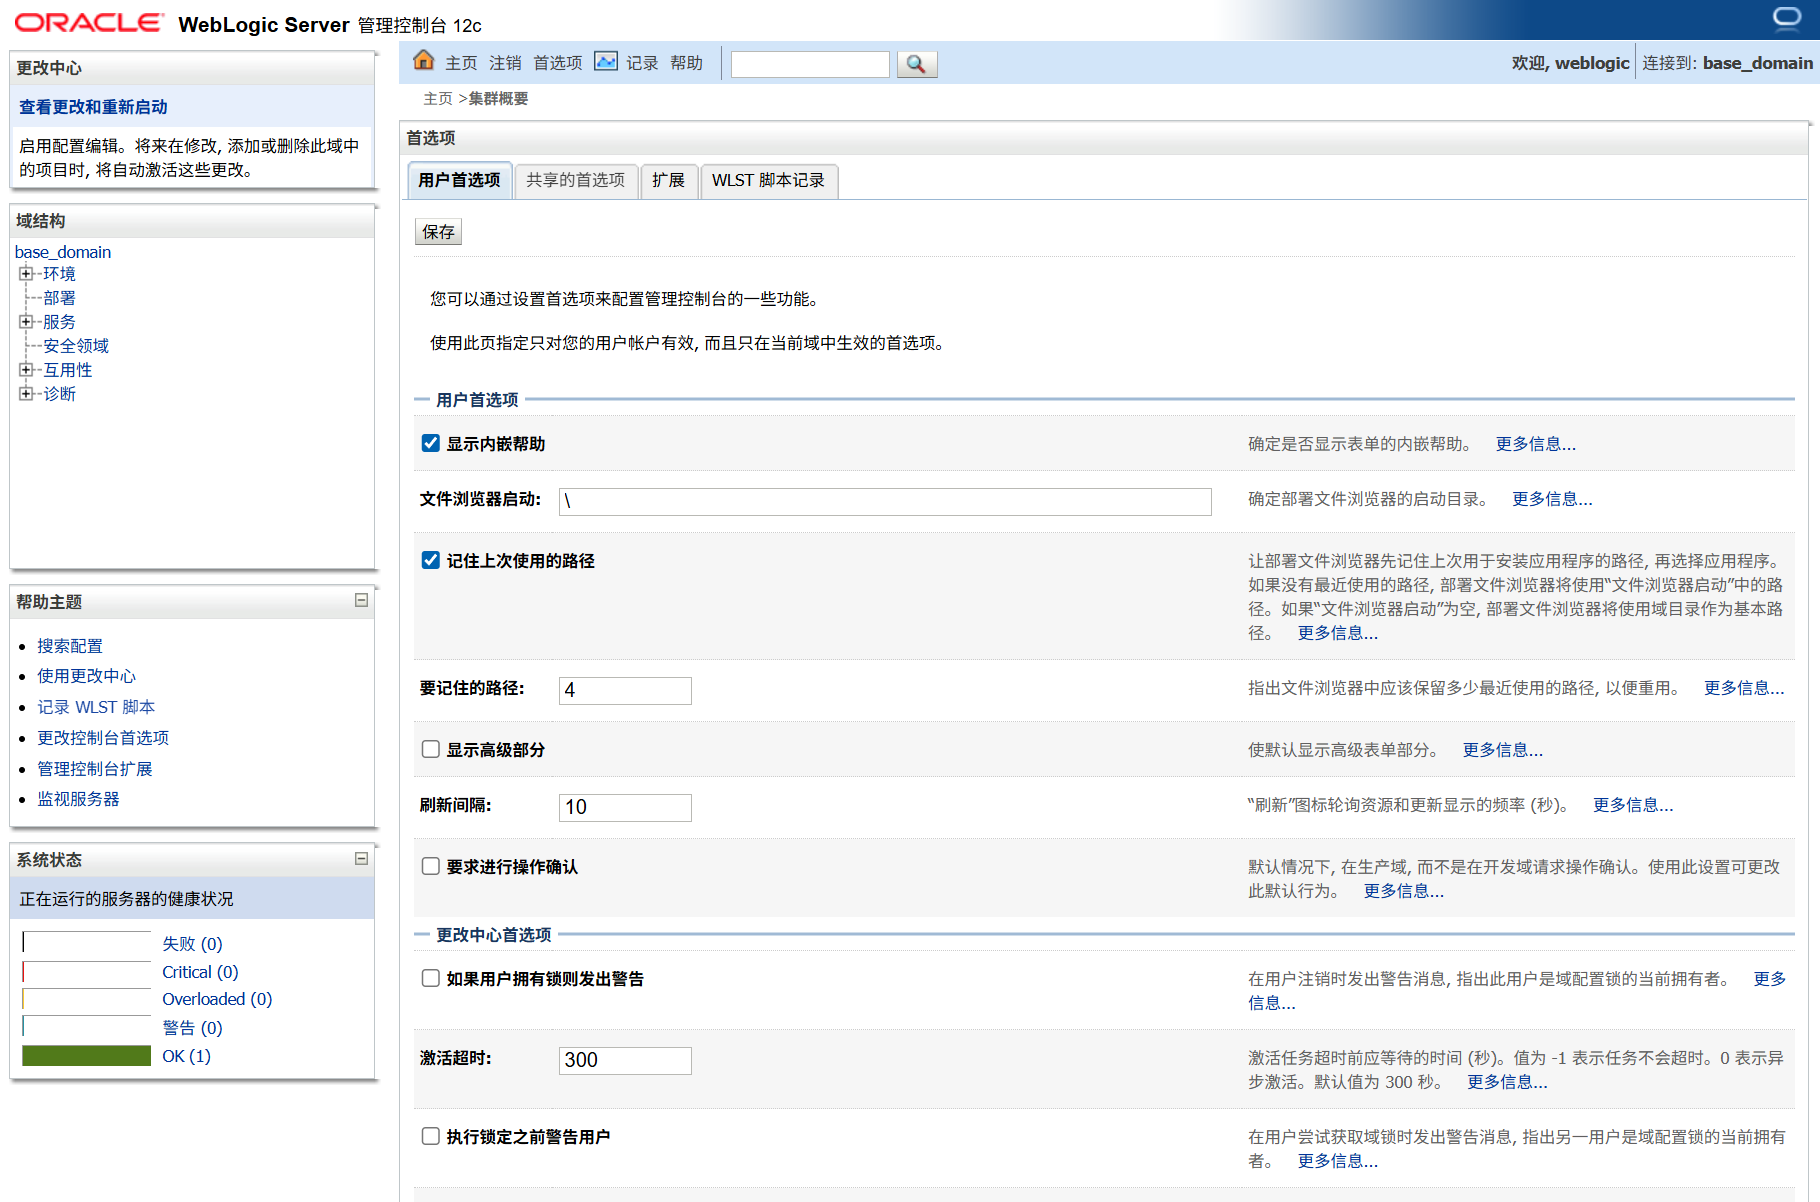Expand the 环境 tree node
The width and height of the screenshot is (1820, 1202).
[x=26, y=273]
